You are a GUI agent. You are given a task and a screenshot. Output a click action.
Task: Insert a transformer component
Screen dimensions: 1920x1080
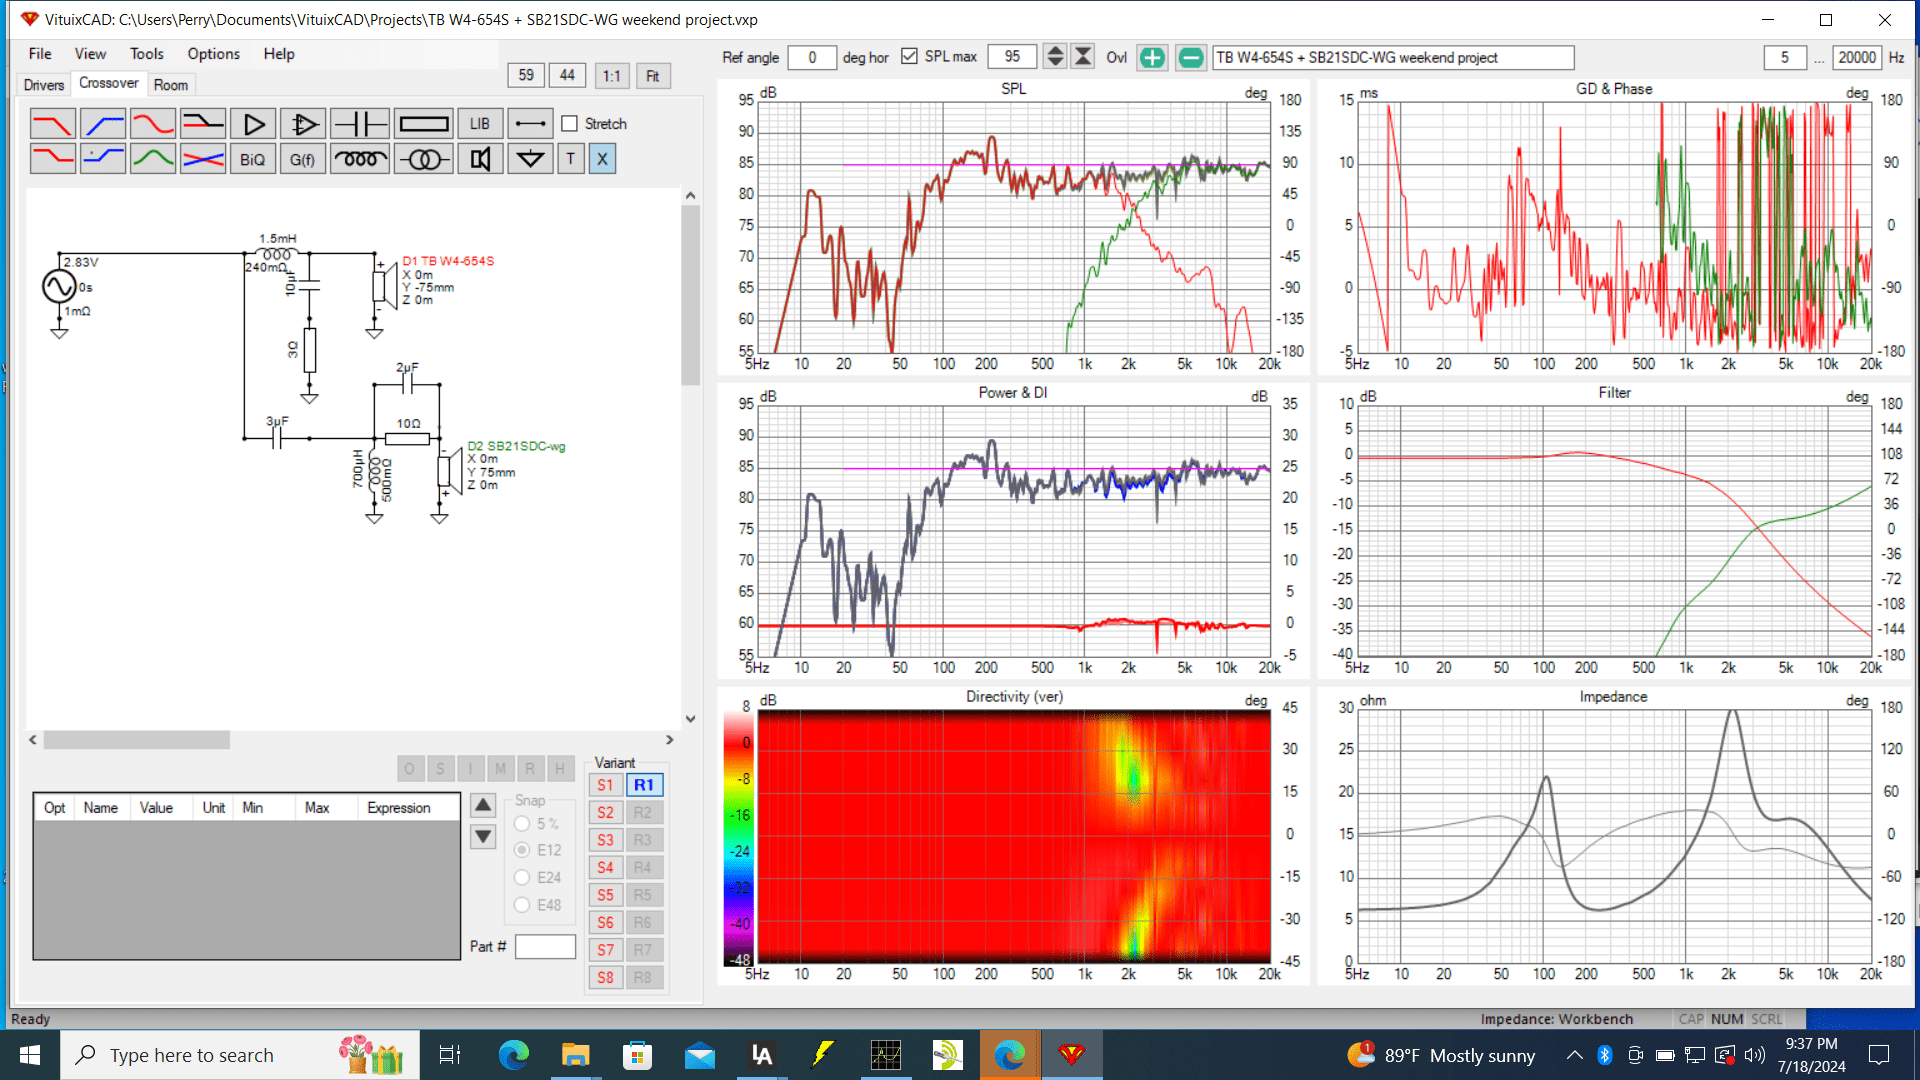tap(424, 159)
